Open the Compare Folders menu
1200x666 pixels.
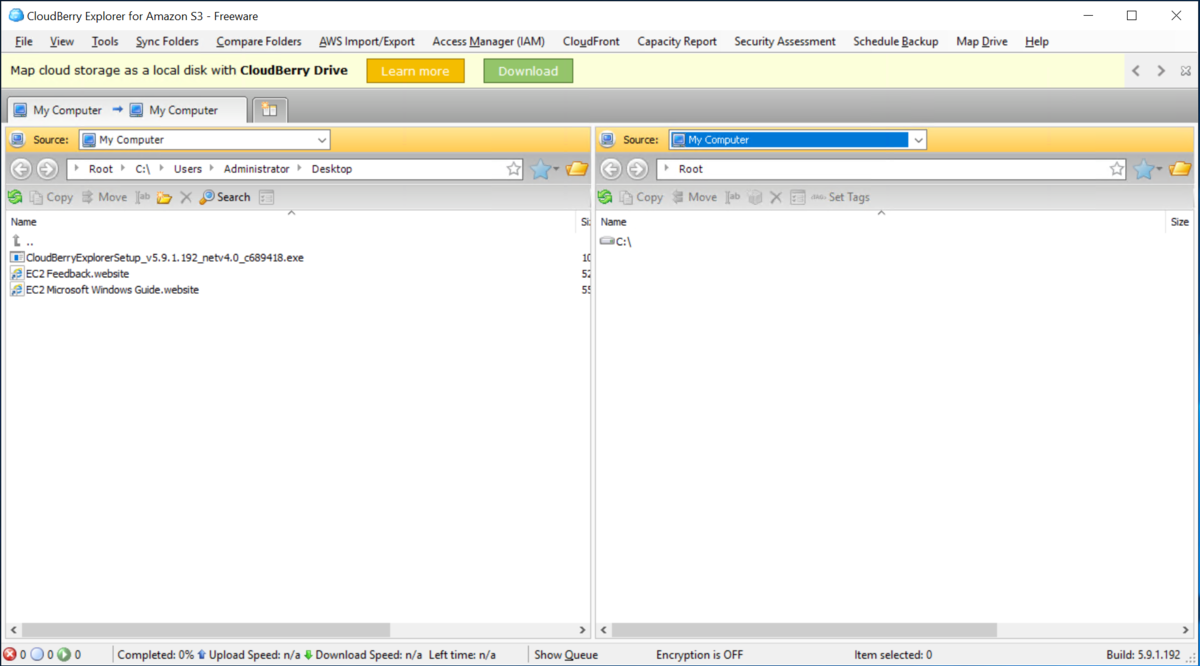[259, 41]
